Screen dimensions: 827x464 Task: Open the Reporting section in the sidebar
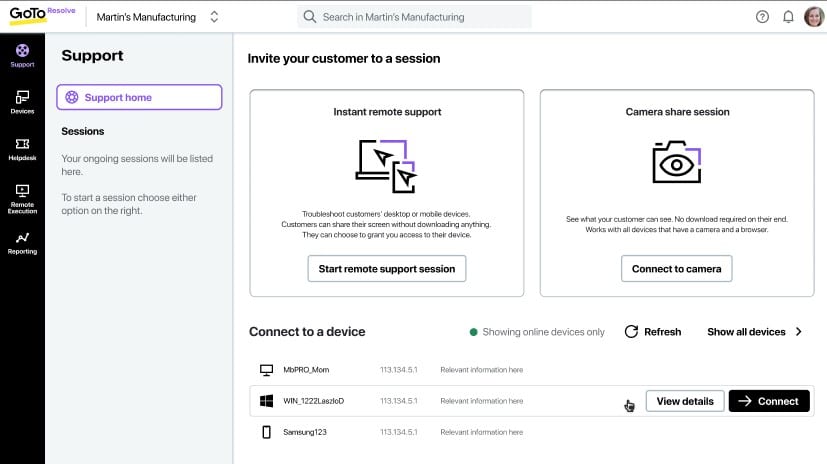tap(22, 243)
